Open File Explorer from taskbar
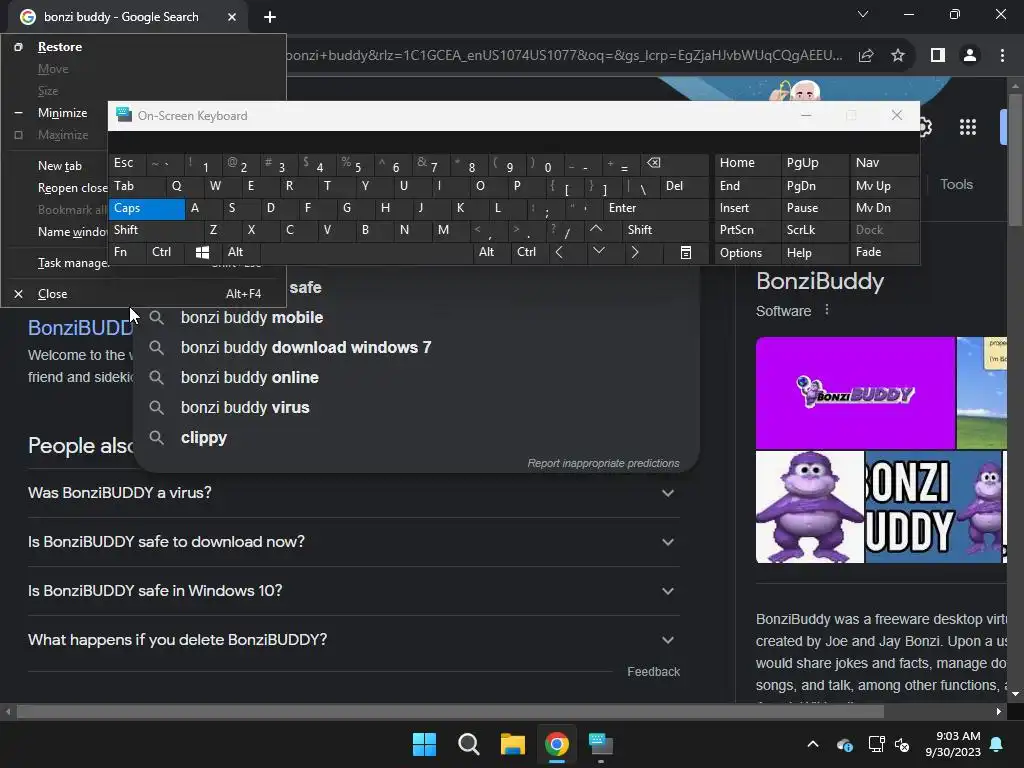 pyautogui.click(x=513, y=744)
